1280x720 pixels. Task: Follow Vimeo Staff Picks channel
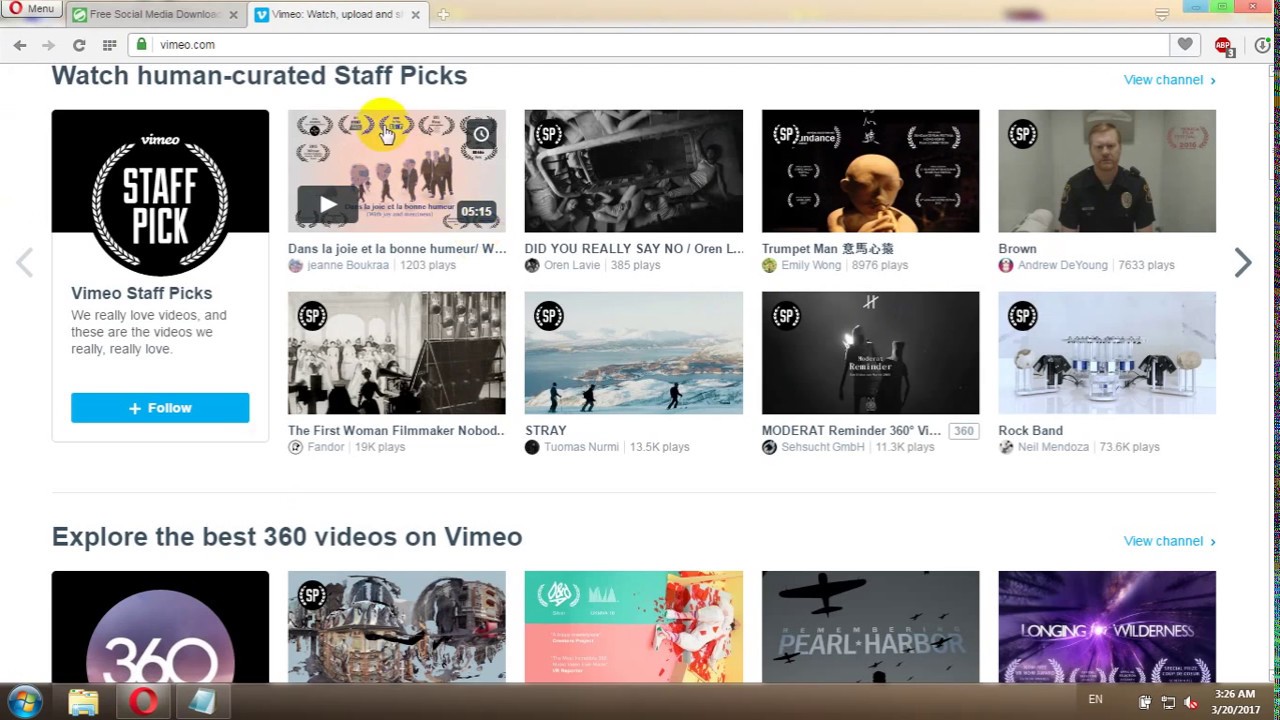[x=160, y=408]
